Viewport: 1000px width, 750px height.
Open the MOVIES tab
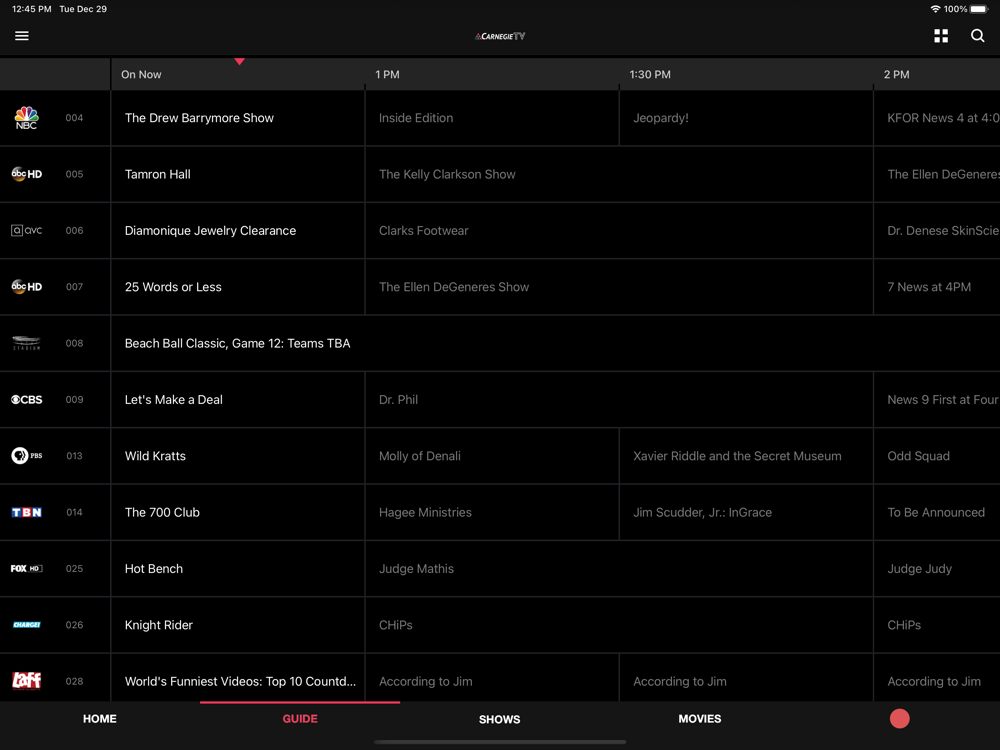tap(700, 719)
